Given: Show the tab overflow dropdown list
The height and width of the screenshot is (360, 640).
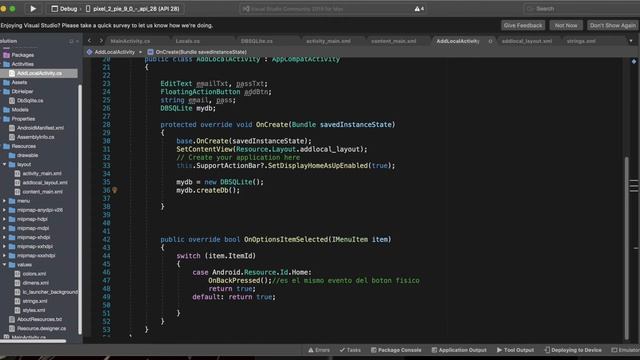Looking at the screenshot, I should tap(631, 41).
